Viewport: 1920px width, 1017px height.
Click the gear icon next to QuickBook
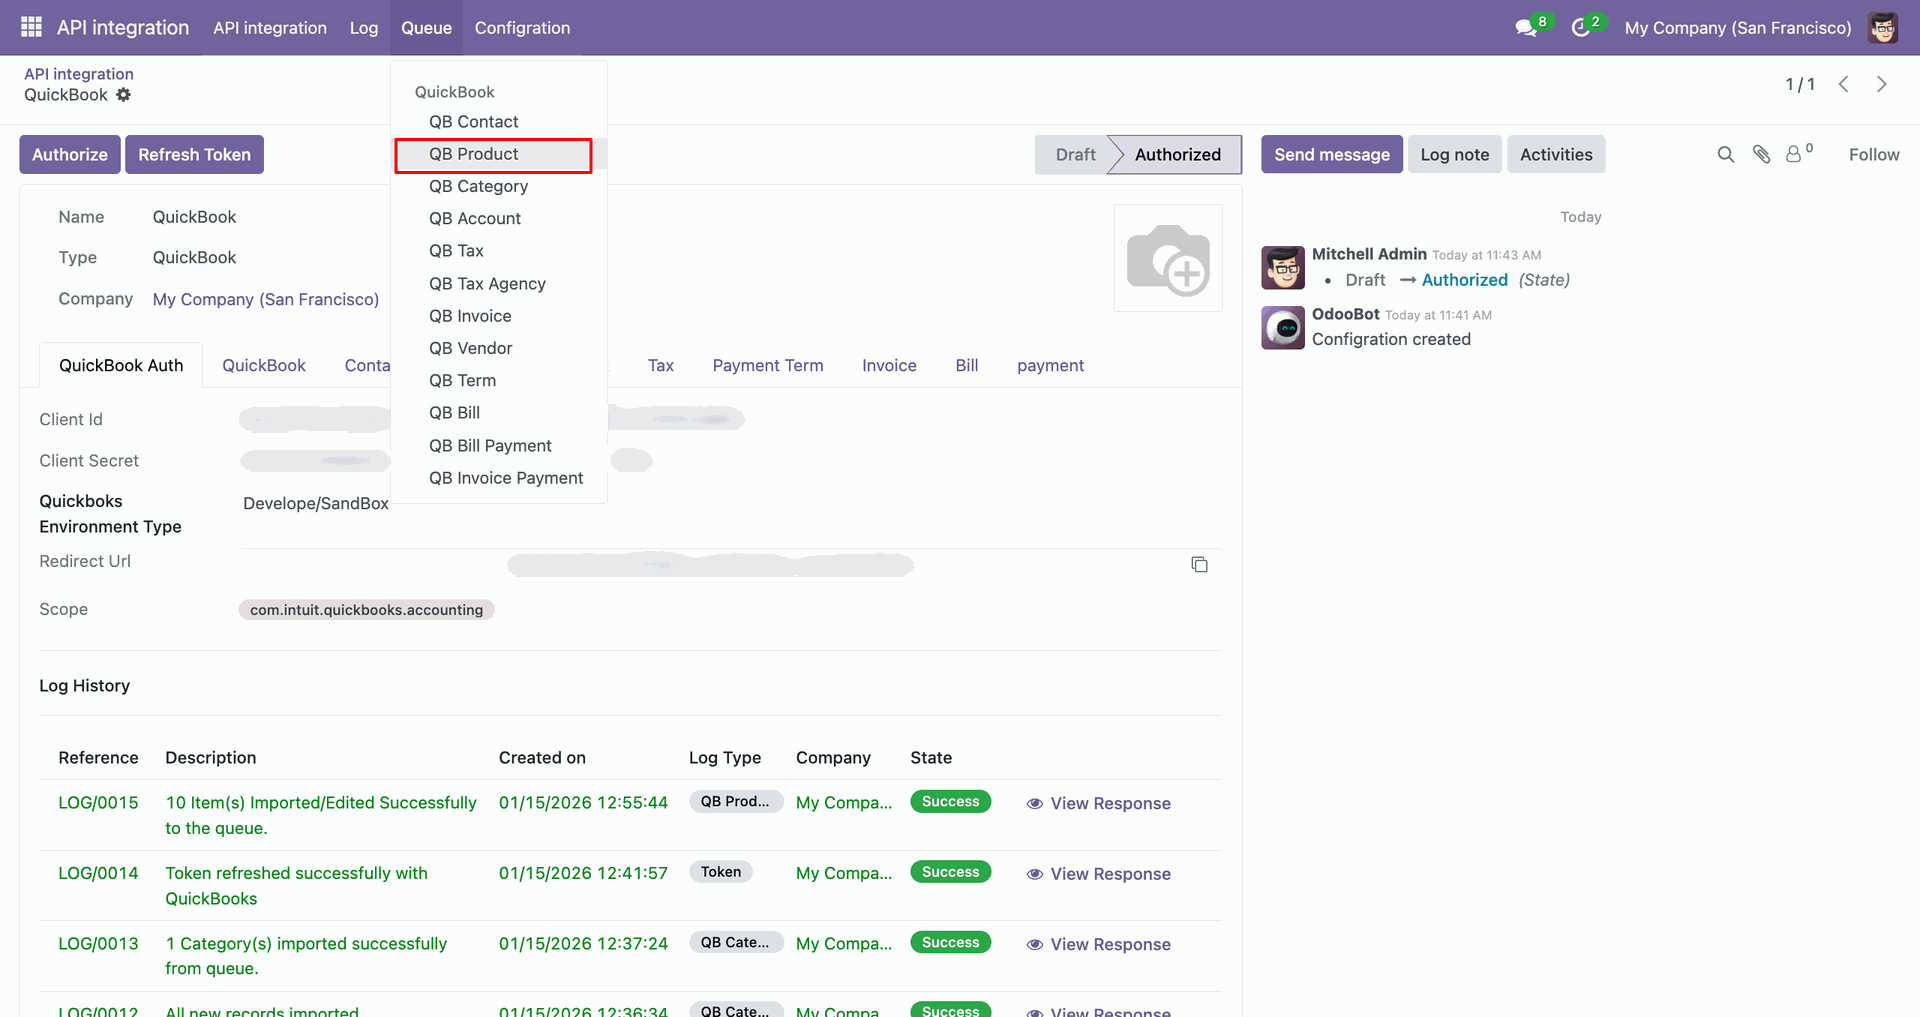pos(123,95)
